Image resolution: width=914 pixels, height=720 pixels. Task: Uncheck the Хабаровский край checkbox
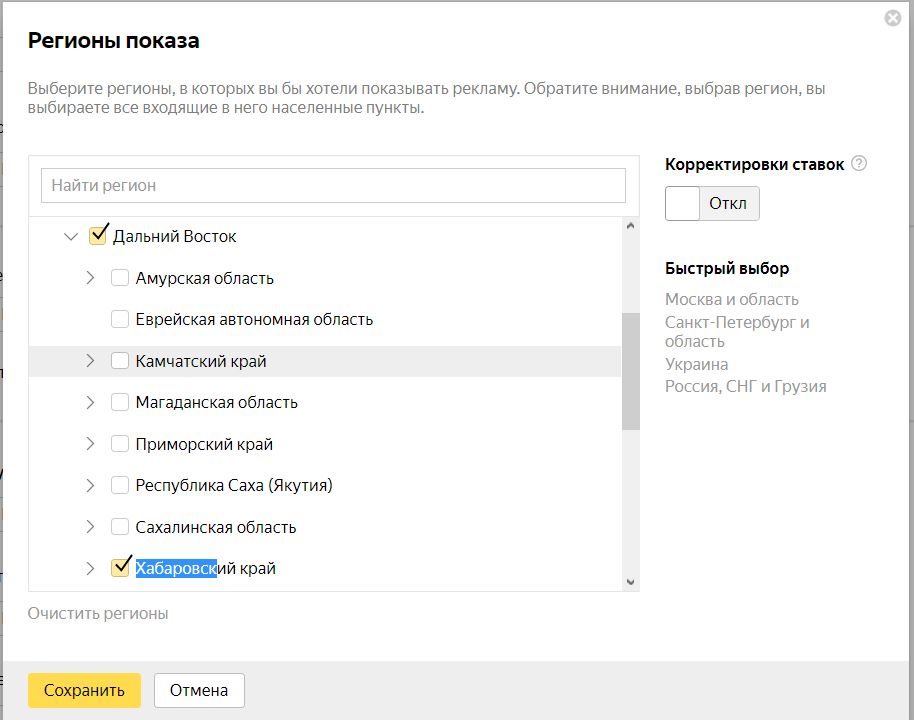coord(120,568)
